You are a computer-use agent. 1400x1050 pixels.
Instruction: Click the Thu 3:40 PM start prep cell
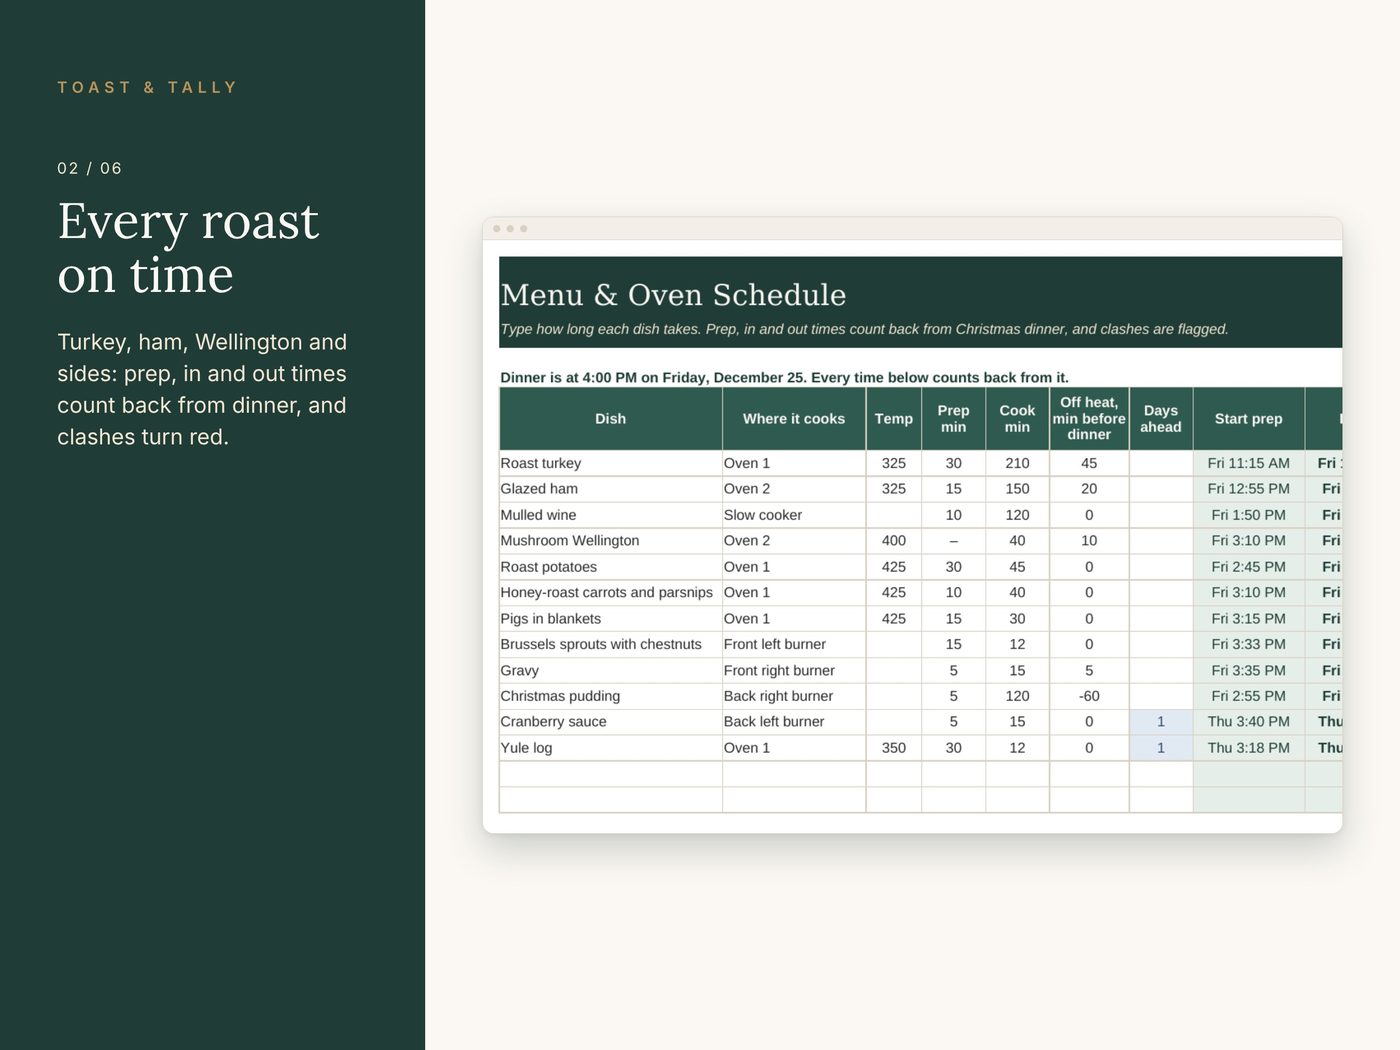coord(1249,722)
